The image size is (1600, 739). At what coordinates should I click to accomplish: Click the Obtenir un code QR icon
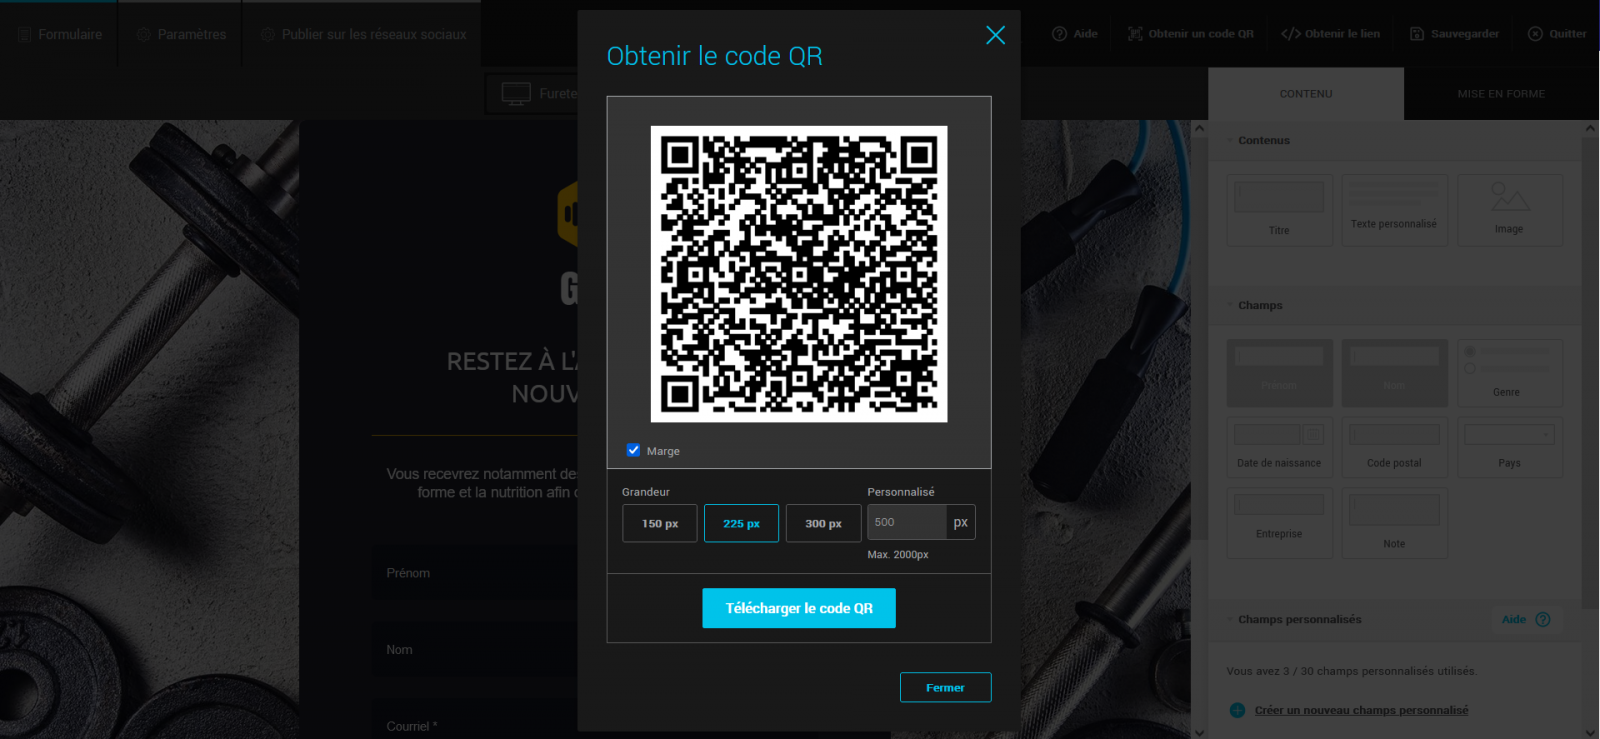(1135, 34)
